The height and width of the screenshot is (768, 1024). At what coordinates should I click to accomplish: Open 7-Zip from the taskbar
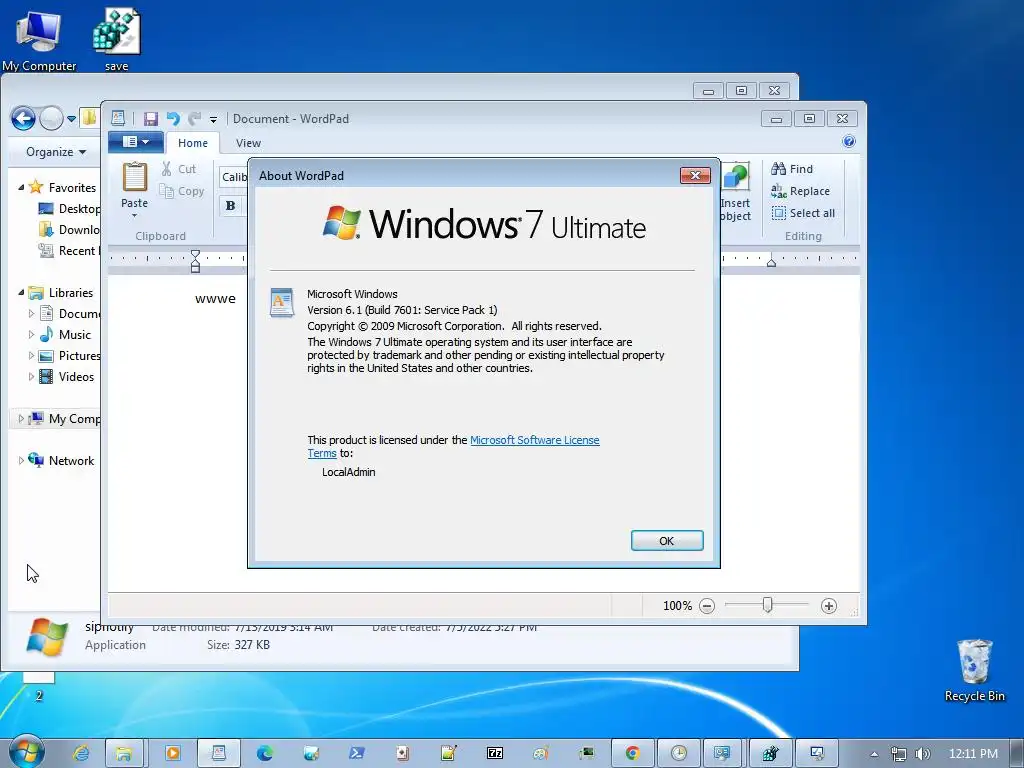pyautogui.click(x=494, y=754)
